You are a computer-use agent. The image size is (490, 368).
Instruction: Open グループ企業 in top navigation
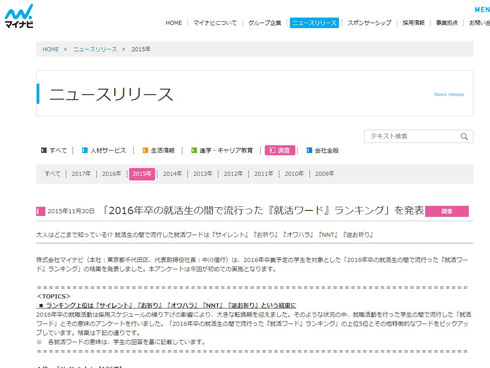pyautogui.click(x=265, y=23)
